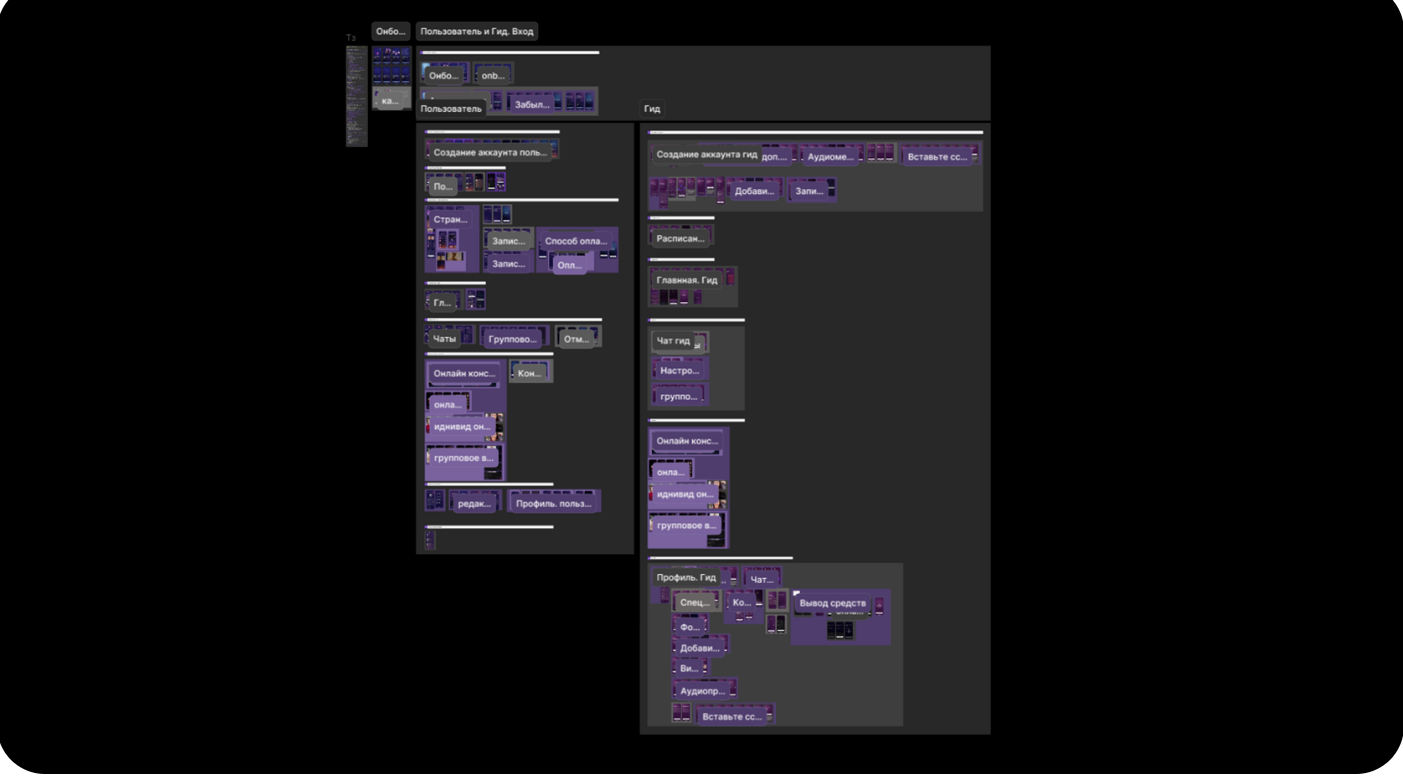Image resolution: width=1403 pixels, height=778 pixels.
Task: Click the "Чаты" section label
Action: pos(444,340)
